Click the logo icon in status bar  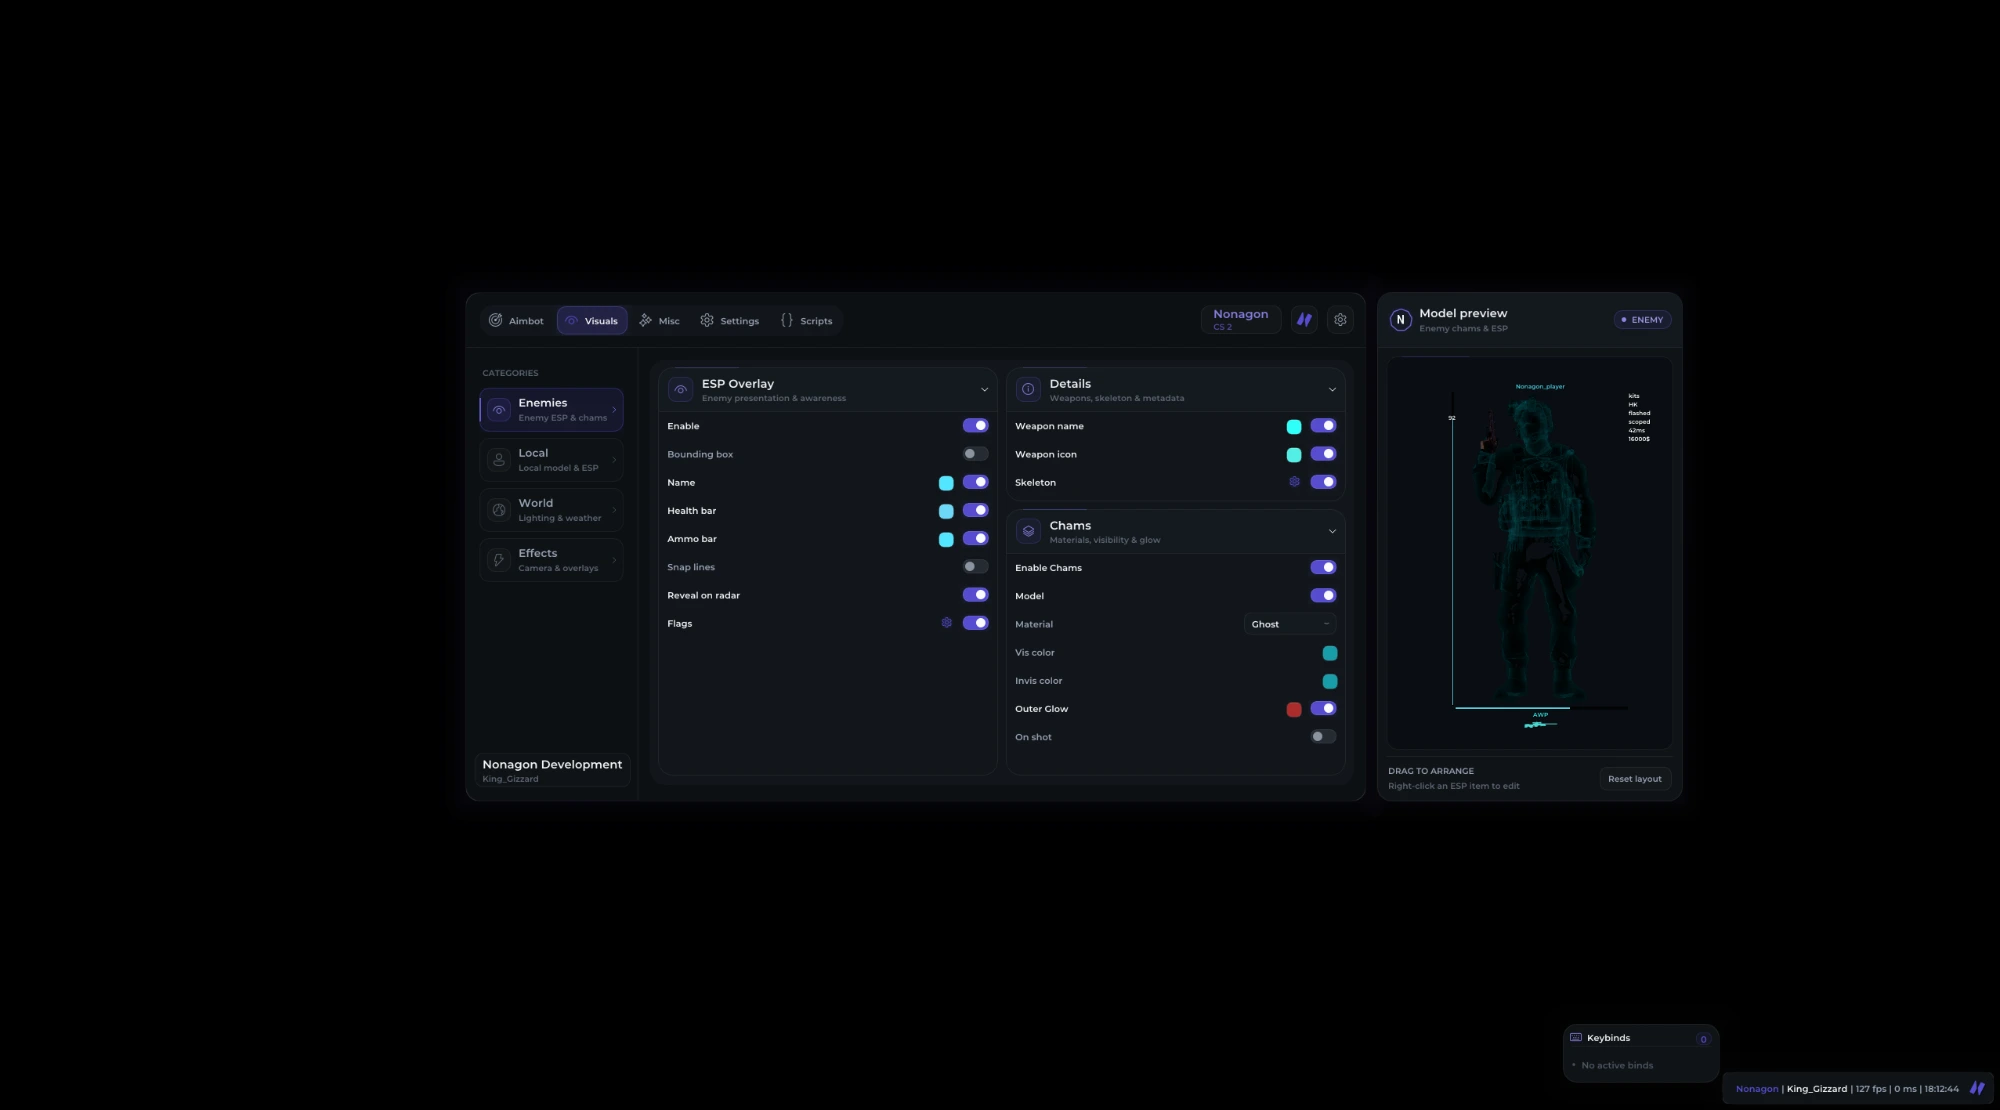(x=1977, y=1088)
